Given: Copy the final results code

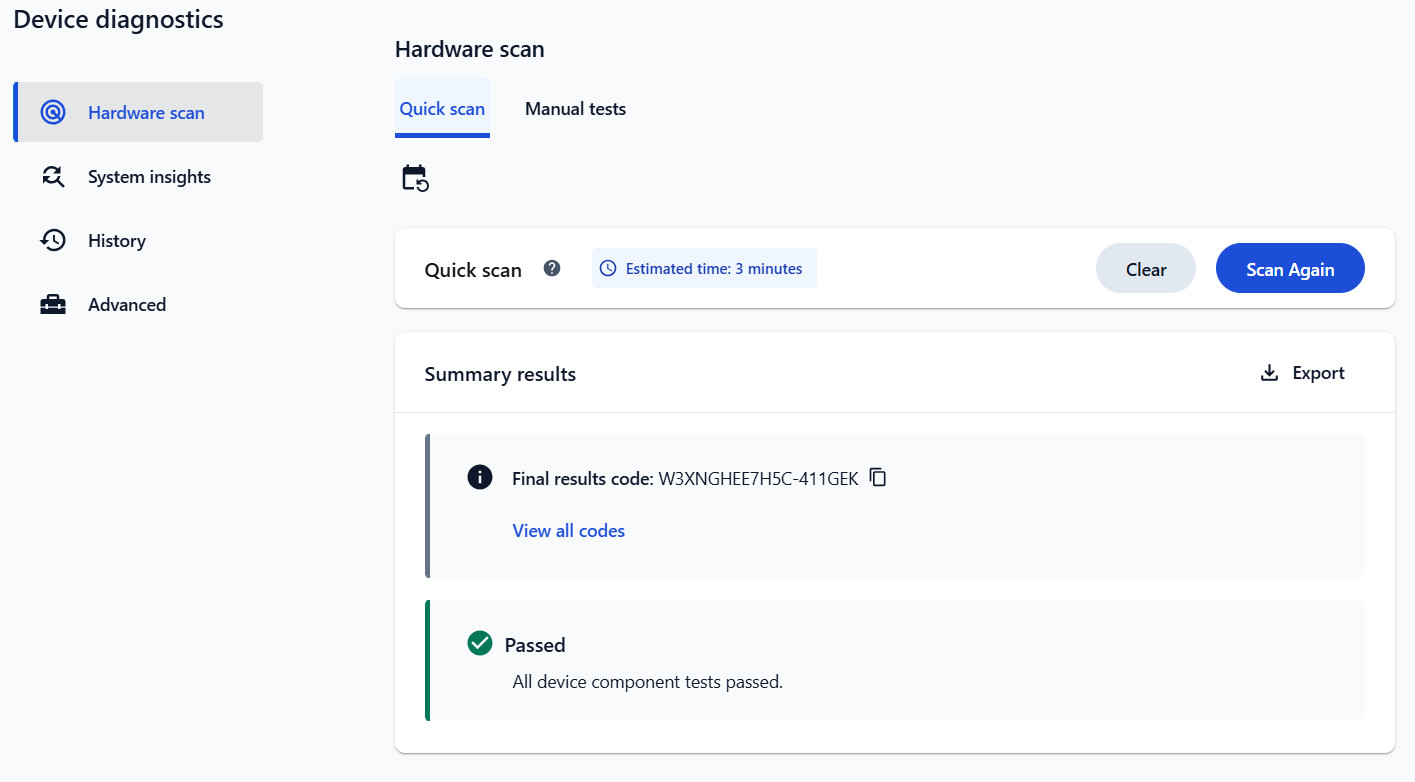Looking at the screenshot, I should pos(878,477).
